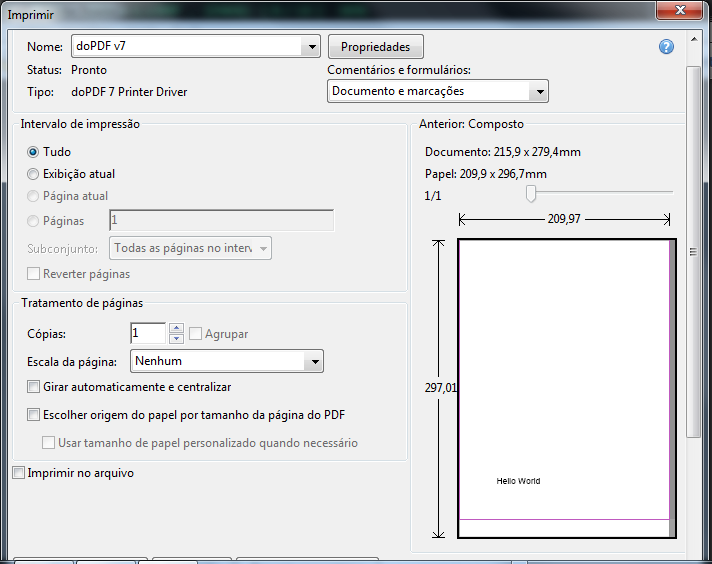Open the Comentários e formulários dropdown

(438, 91)
